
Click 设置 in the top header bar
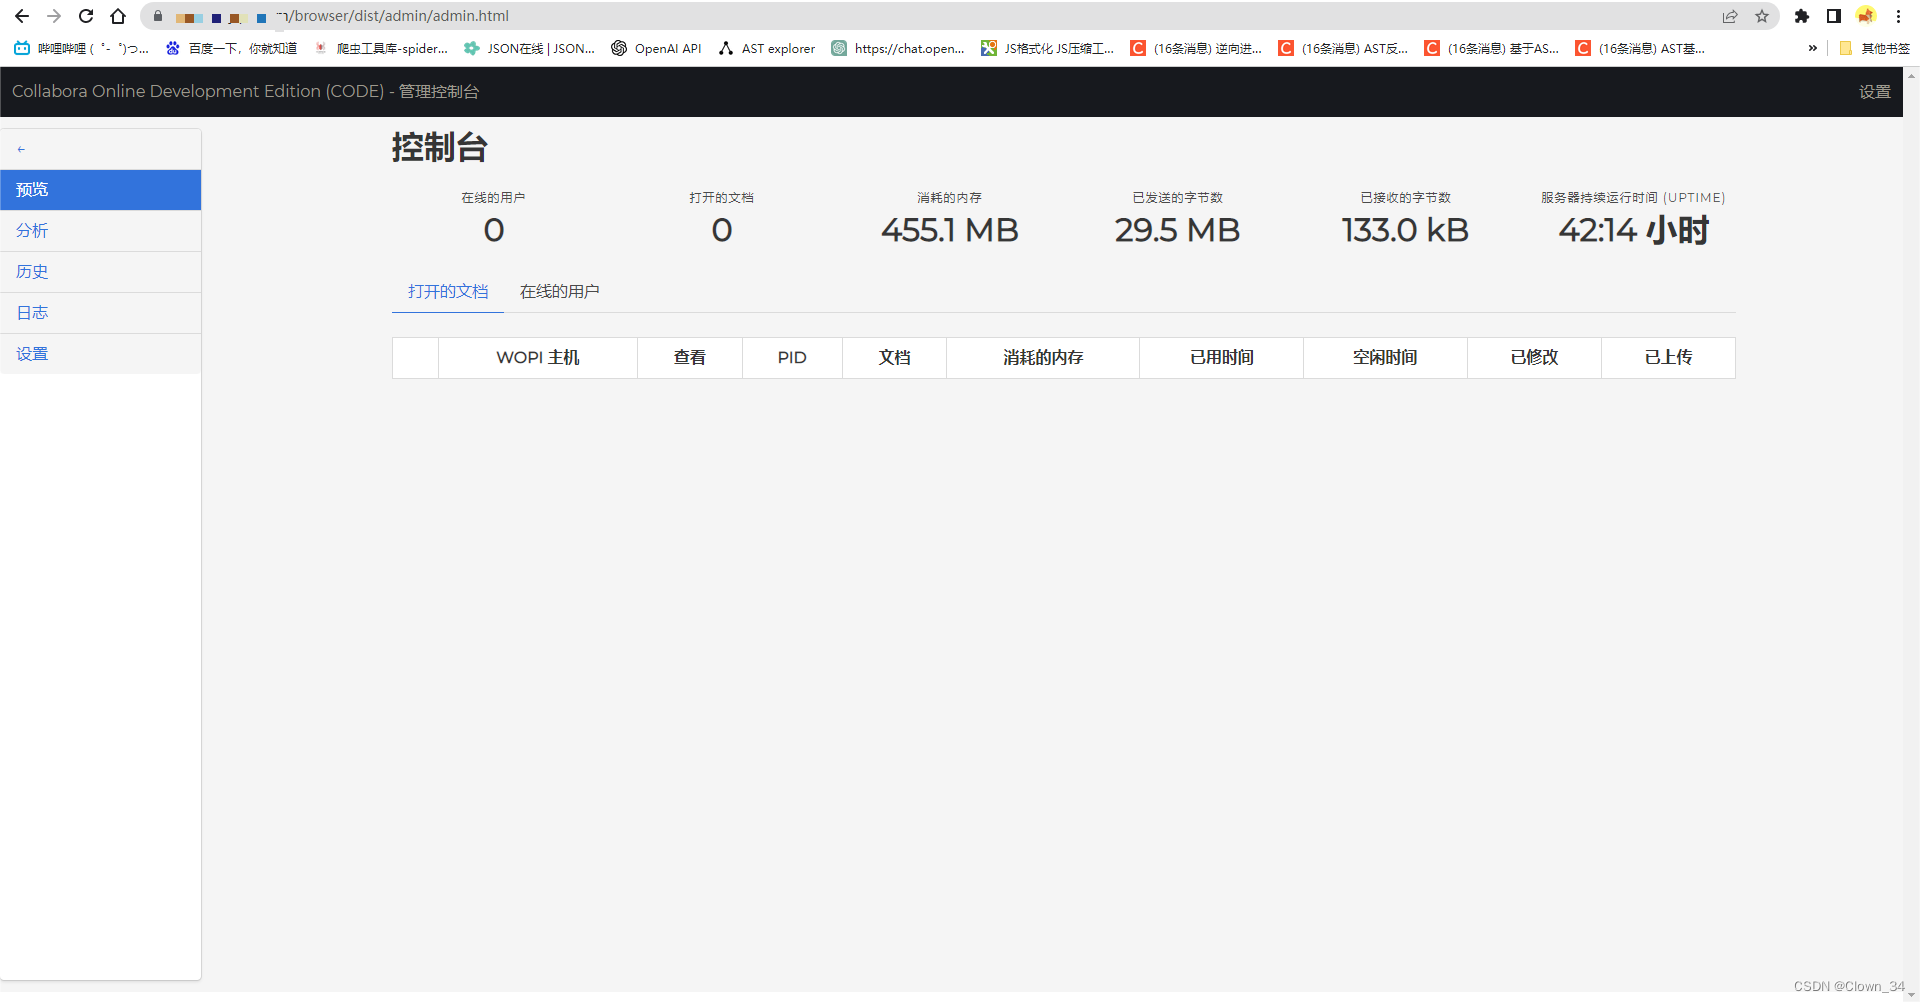tap(1875, 92)
